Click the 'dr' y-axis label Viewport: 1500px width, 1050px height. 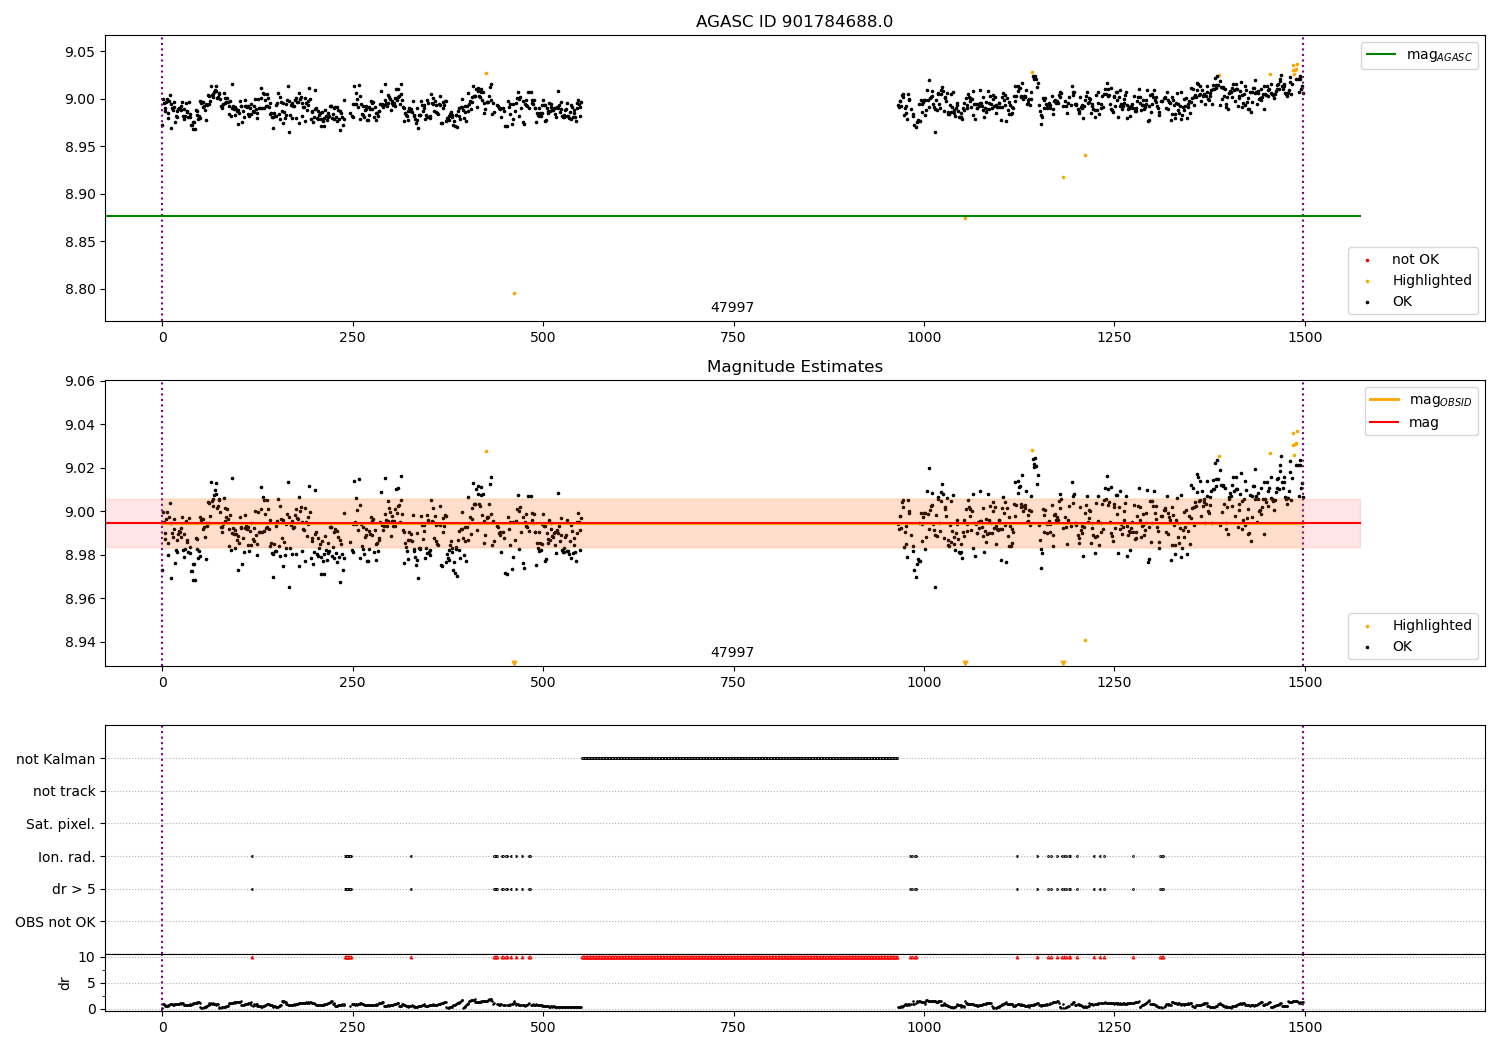(65, 983)
